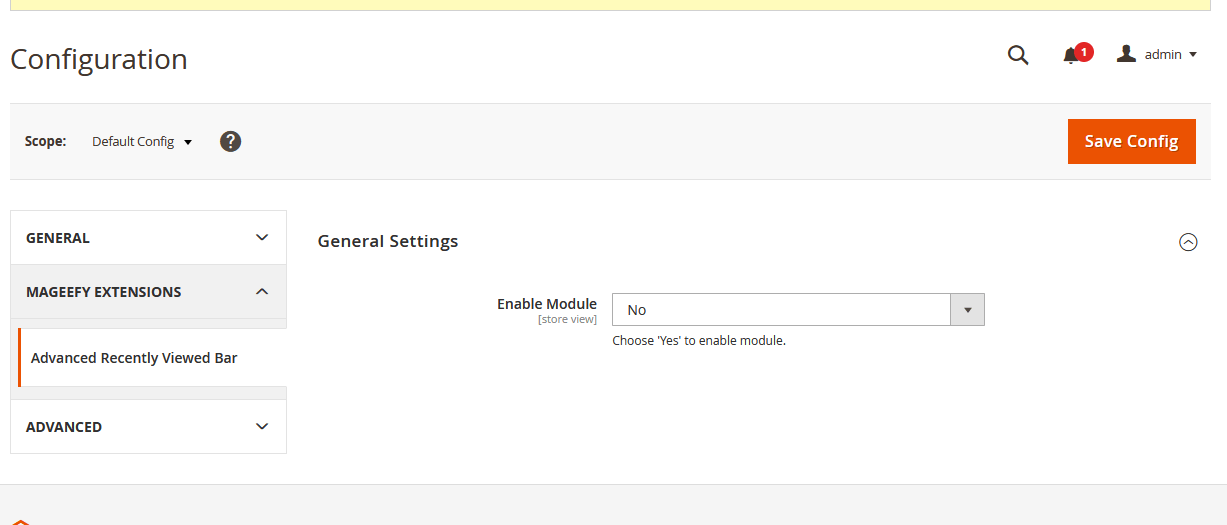
Task: Open the Enable Module dropdown showing No
Action: coord(781,310)
